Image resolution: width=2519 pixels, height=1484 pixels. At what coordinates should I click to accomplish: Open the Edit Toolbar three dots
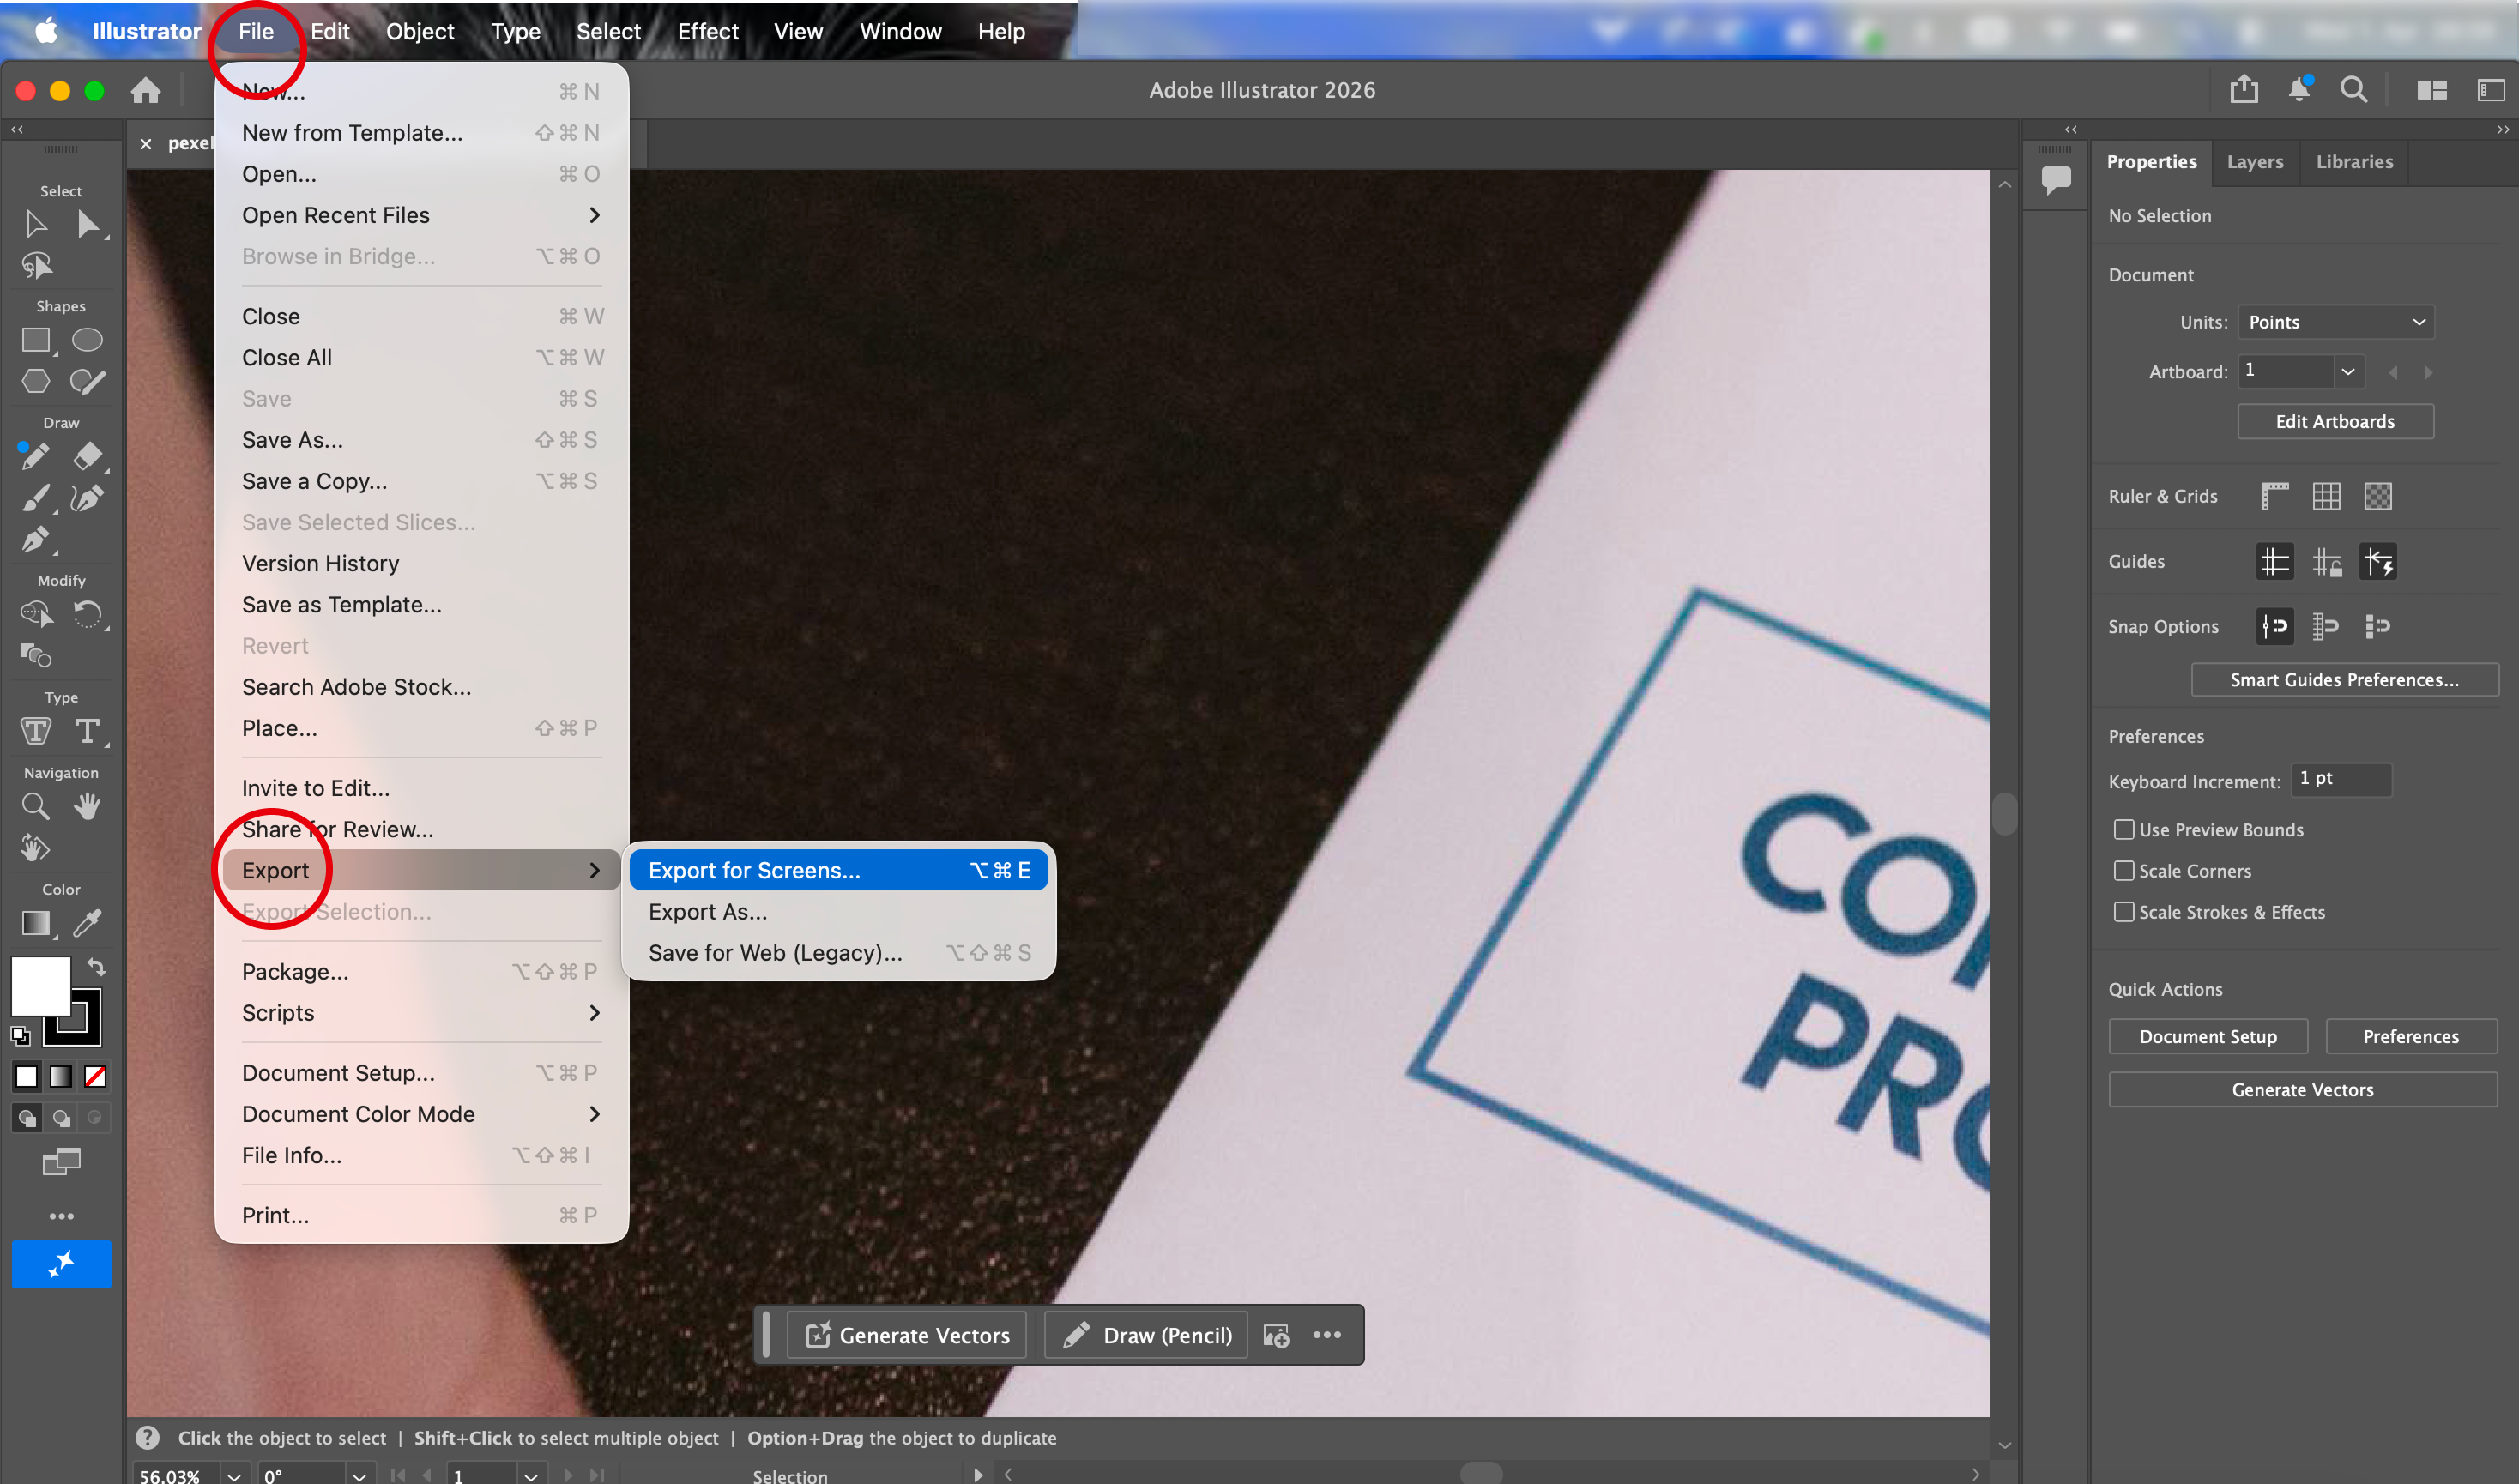coord(61,1216)
